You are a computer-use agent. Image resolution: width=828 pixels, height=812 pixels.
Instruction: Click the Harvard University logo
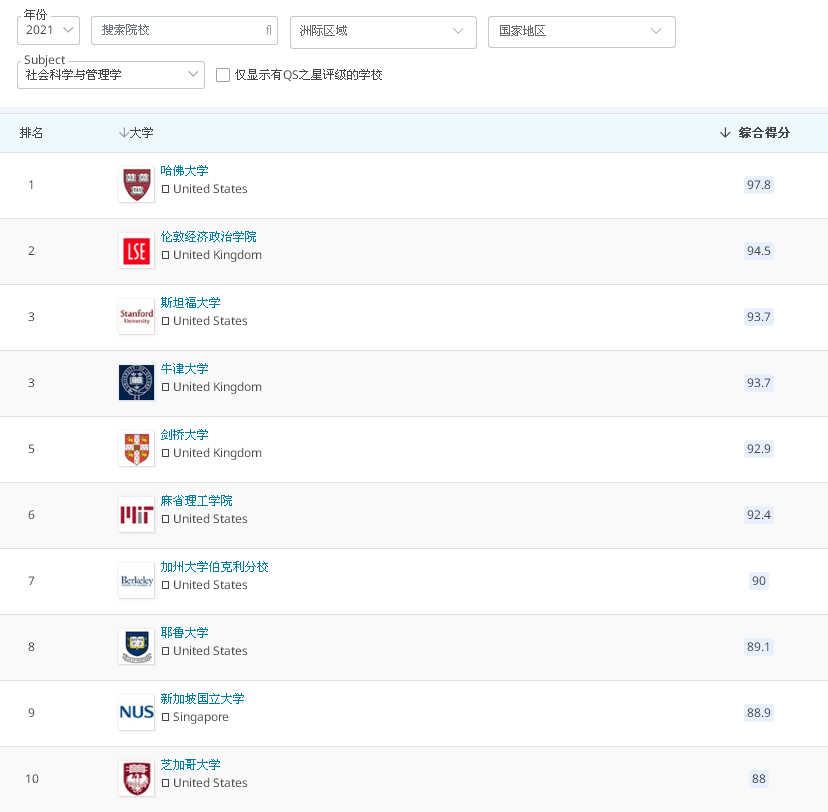(136, 185)
